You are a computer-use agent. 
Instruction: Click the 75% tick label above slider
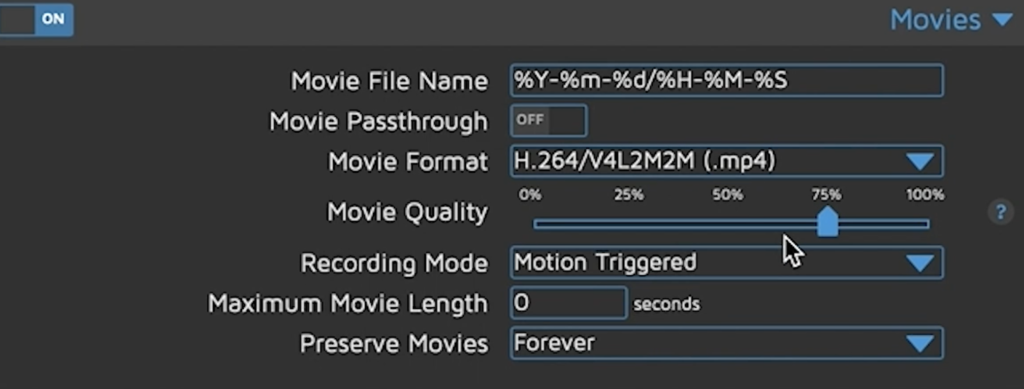point(826,194)
